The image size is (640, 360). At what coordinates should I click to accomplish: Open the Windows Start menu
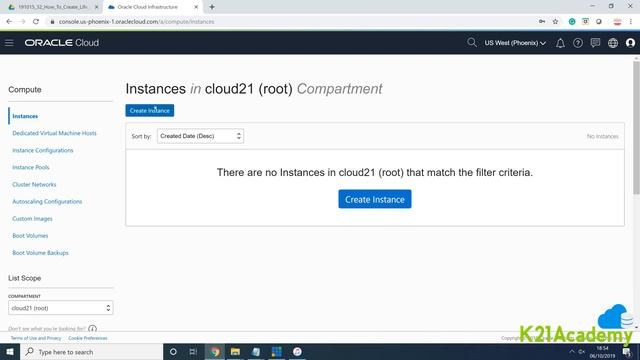coord(10,352)
